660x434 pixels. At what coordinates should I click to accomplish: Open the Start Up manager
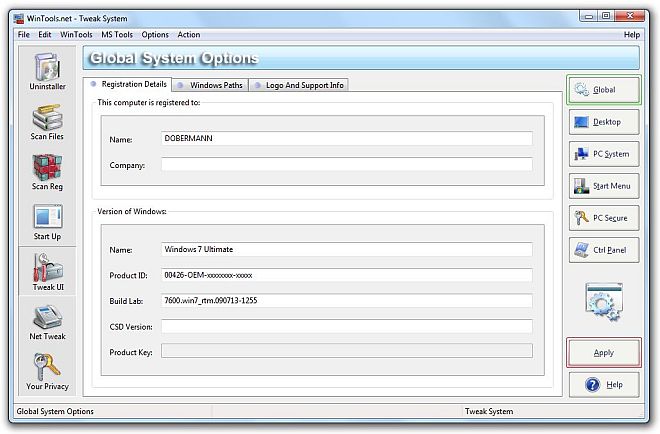click(x=47, y=222)
